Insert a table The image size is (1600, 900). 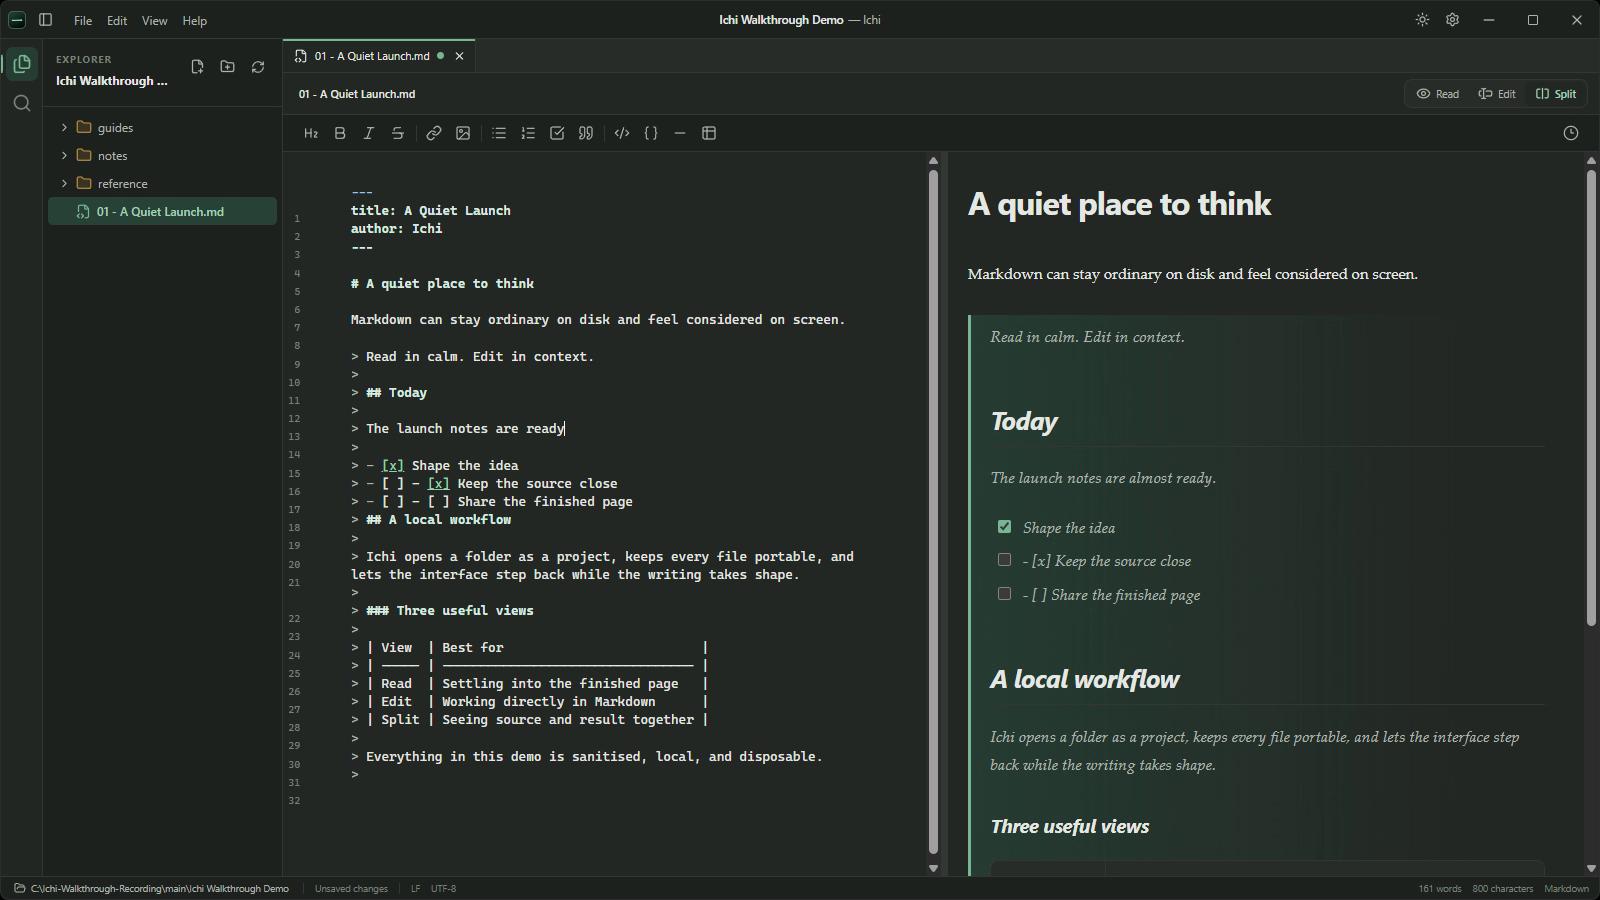pos(709,133)
